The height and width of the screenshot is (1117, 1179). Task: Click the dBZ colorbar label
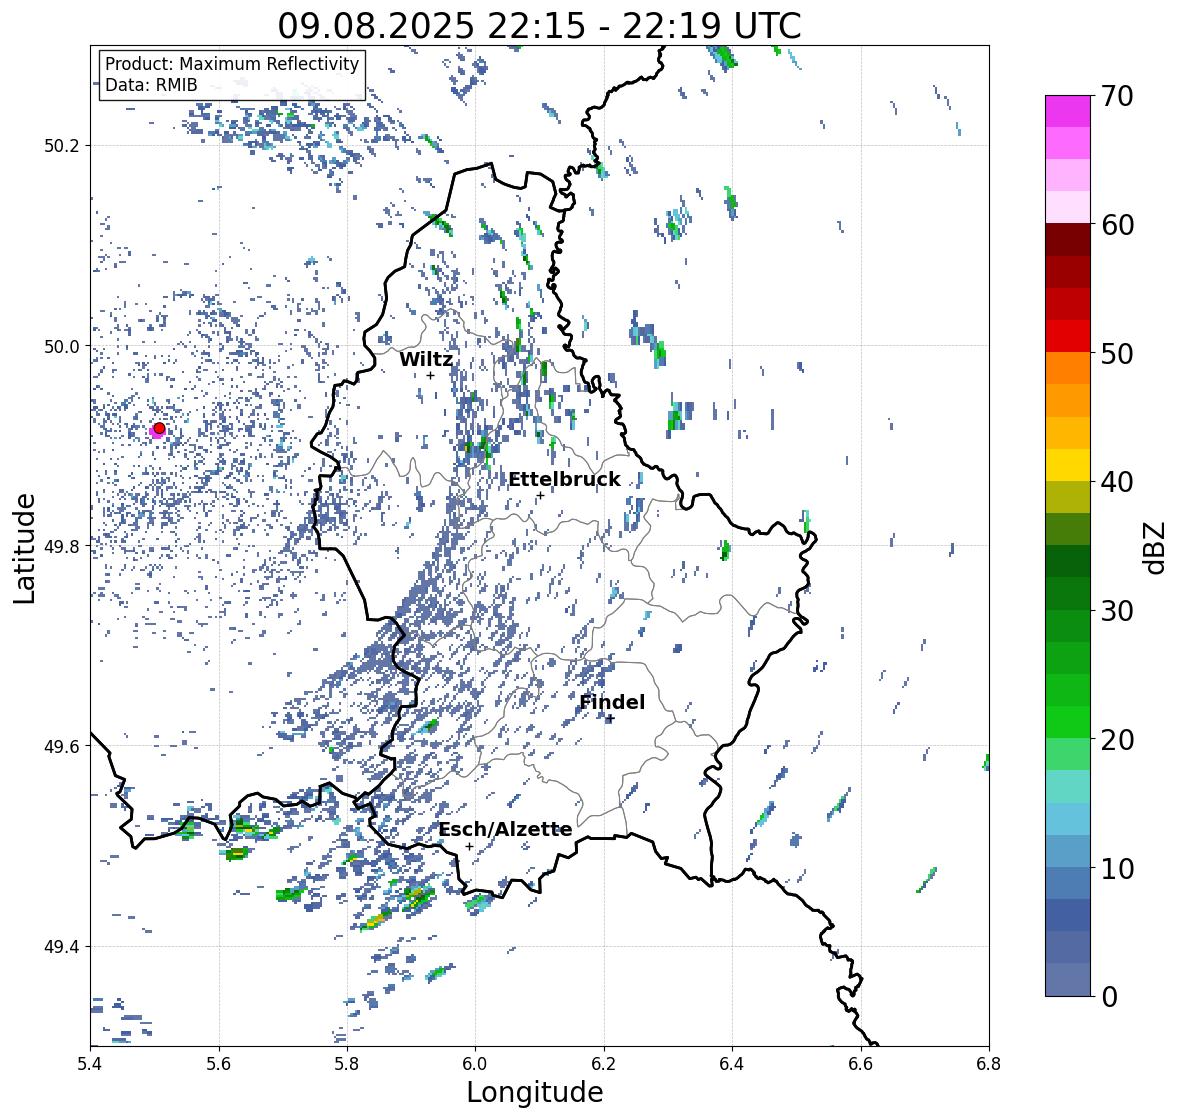pyautogui.click(x=1156, y=548)
